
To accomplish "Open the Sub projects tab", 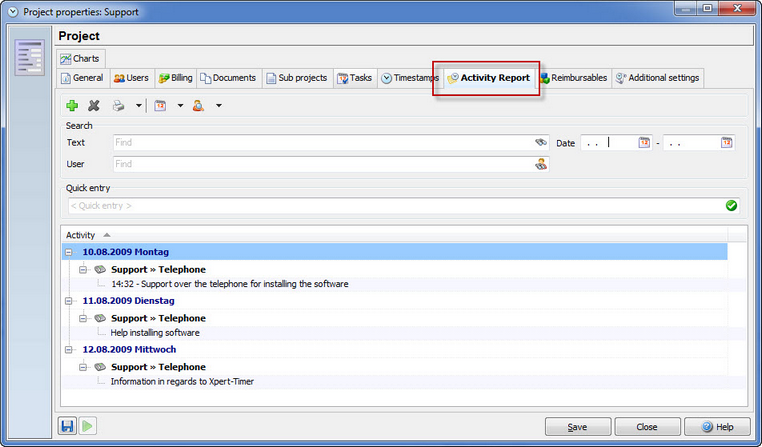I will 297,78.
